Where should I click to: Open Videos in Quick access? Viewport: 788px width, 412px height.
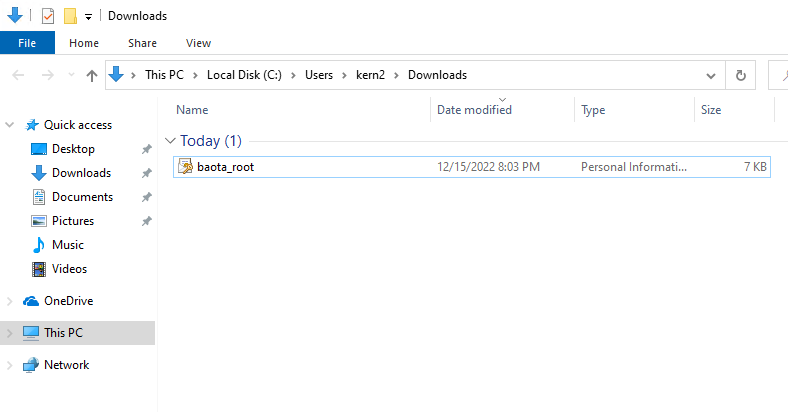[x=69, y=269]
